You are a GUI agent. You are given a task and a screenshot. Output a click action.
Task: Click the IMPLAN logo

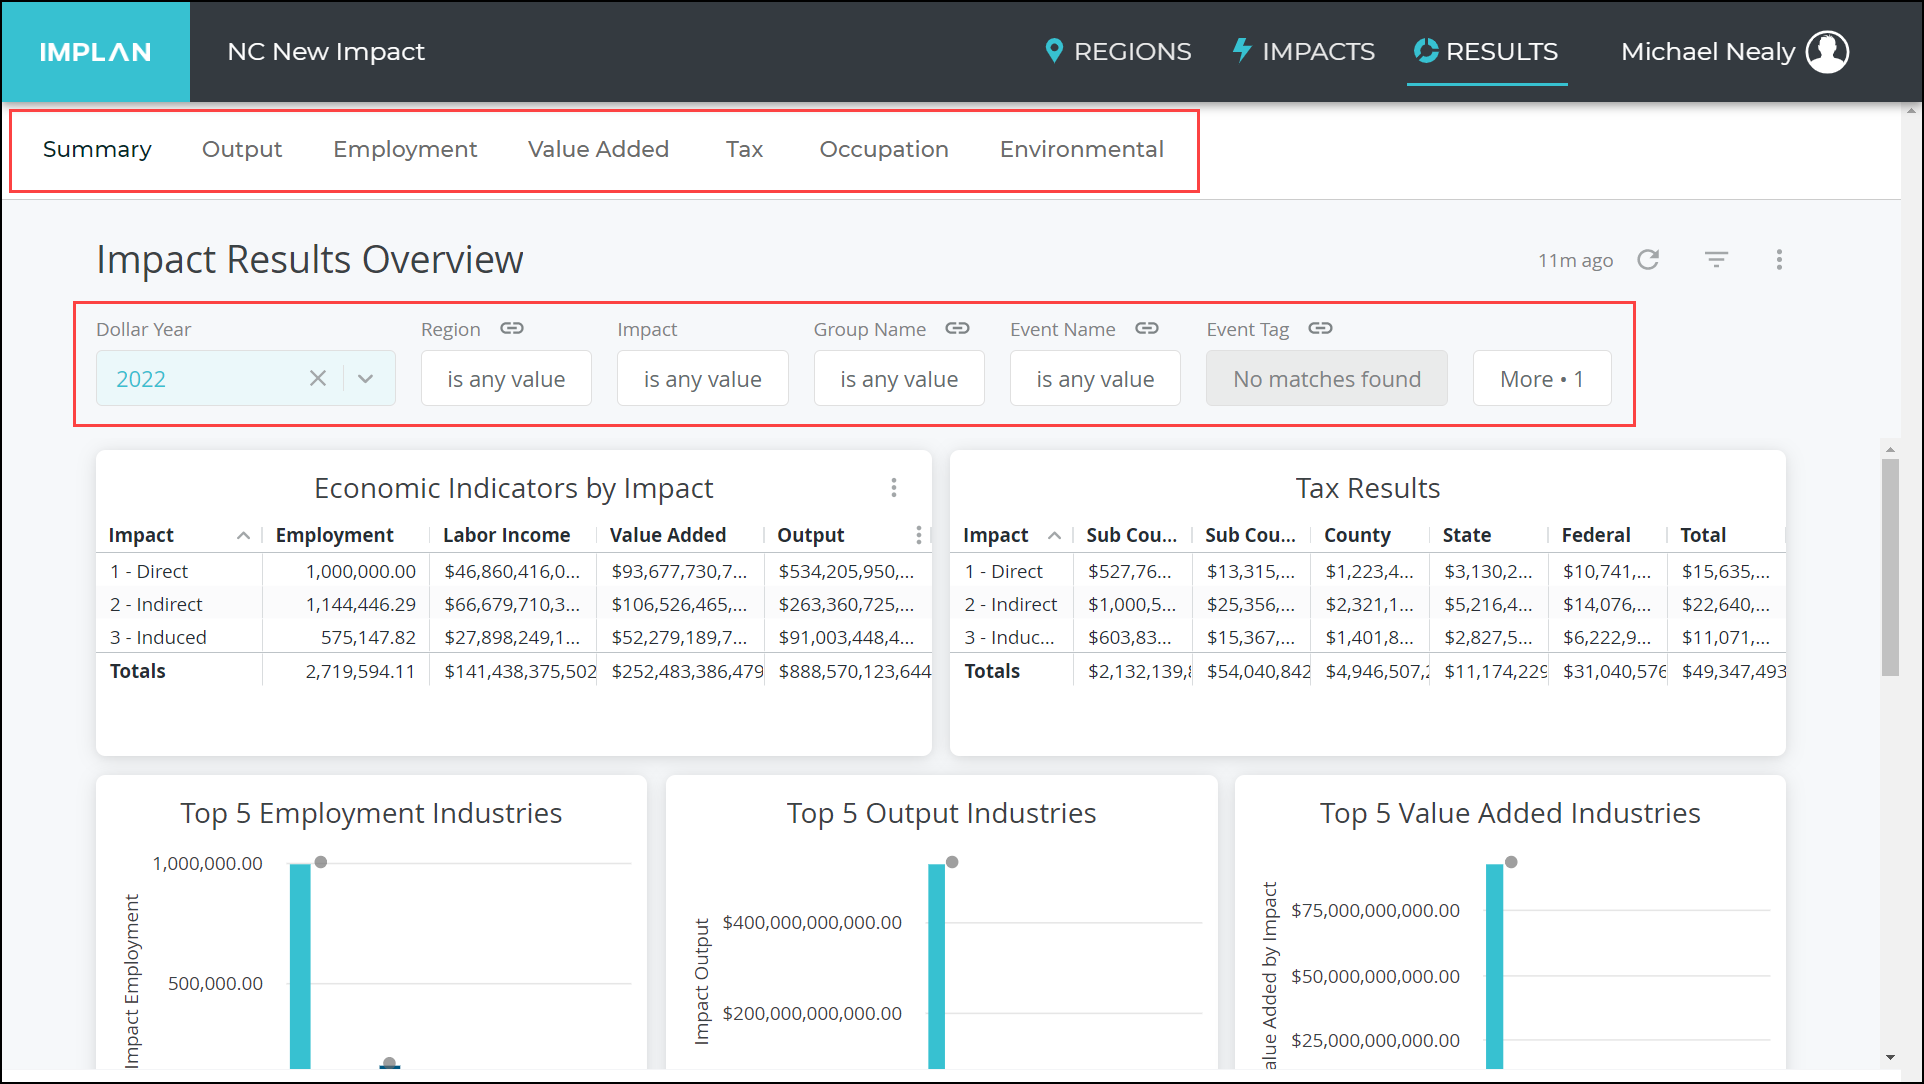pos(95,52)
